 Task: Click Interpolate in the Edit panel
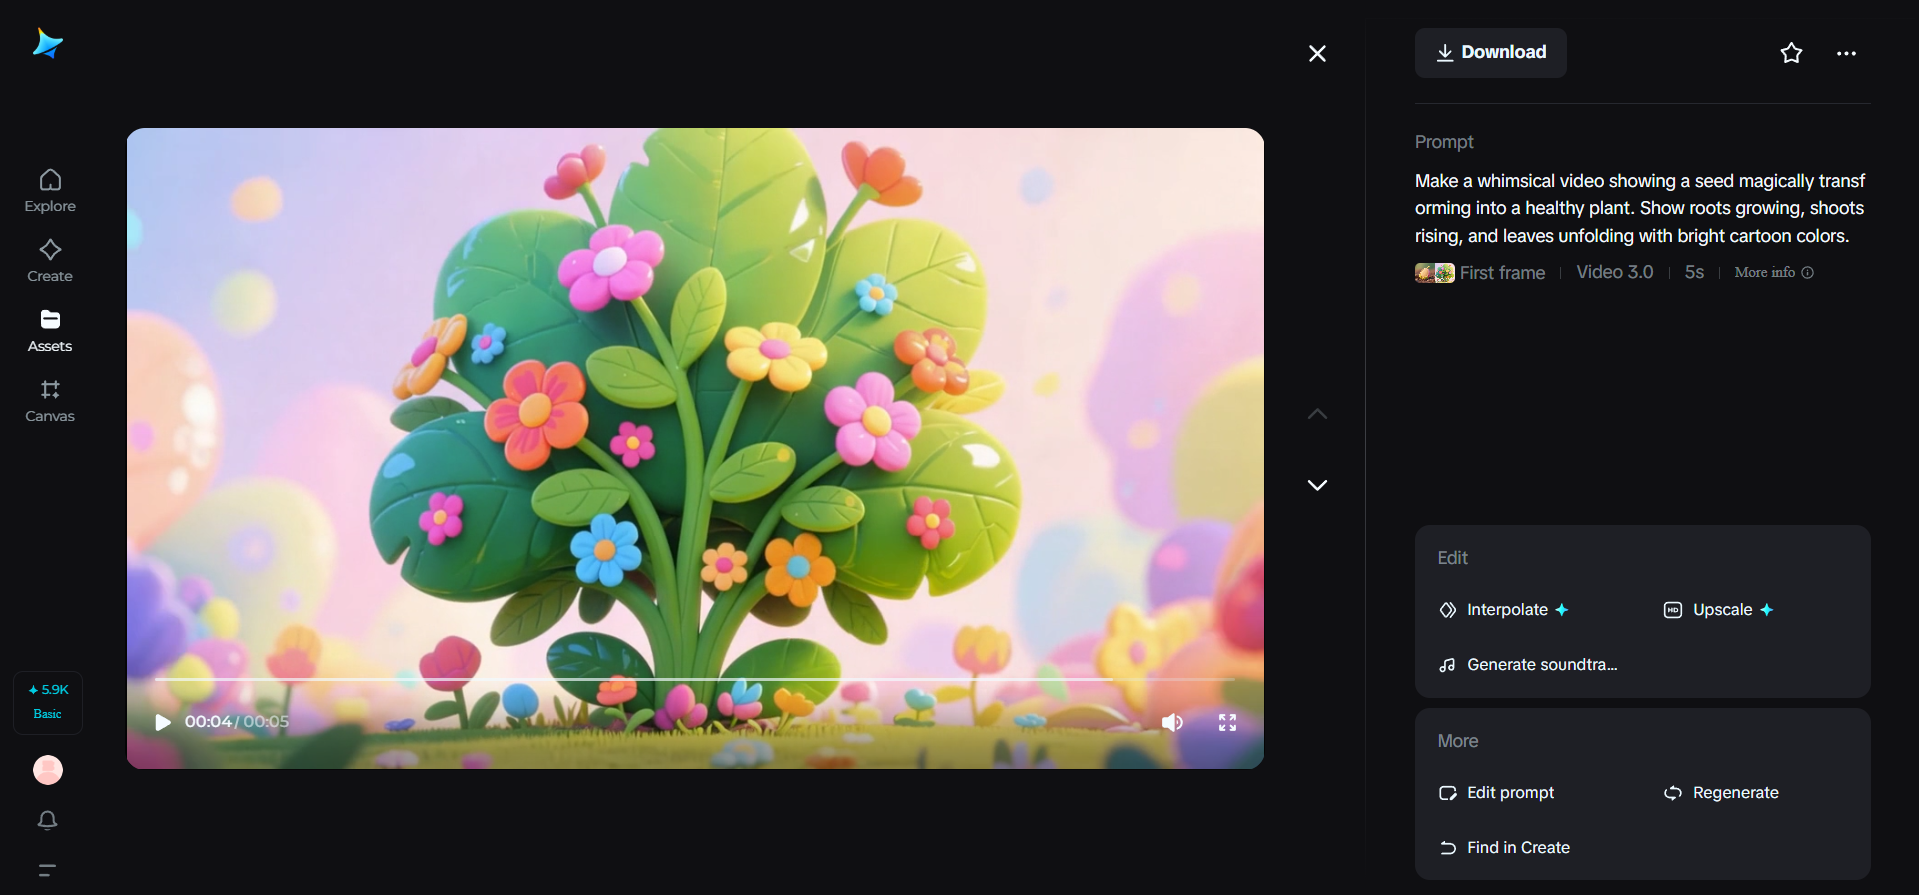1506,610
